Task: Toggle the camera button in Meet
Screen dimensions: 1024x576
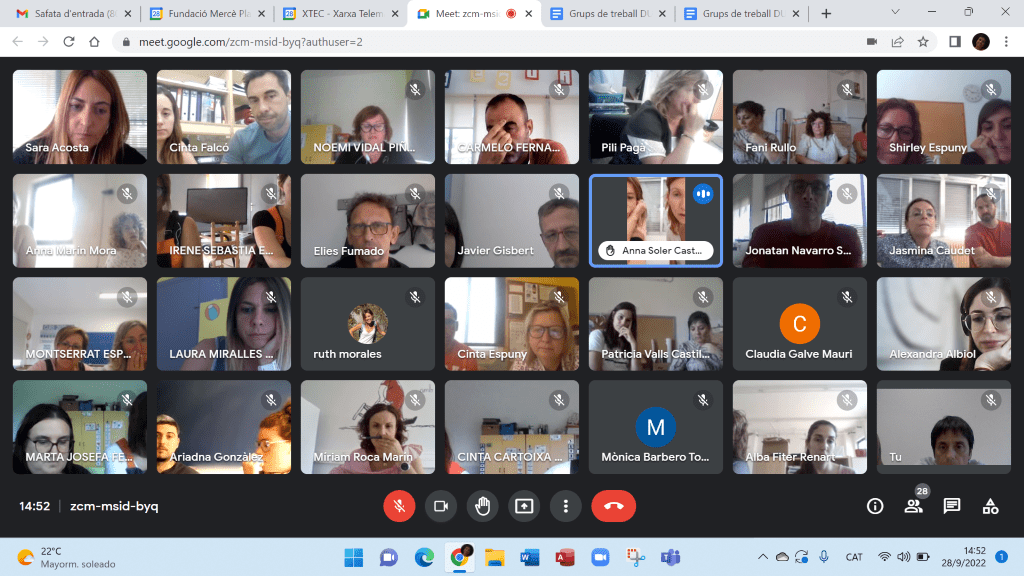Action: (440, 506)
